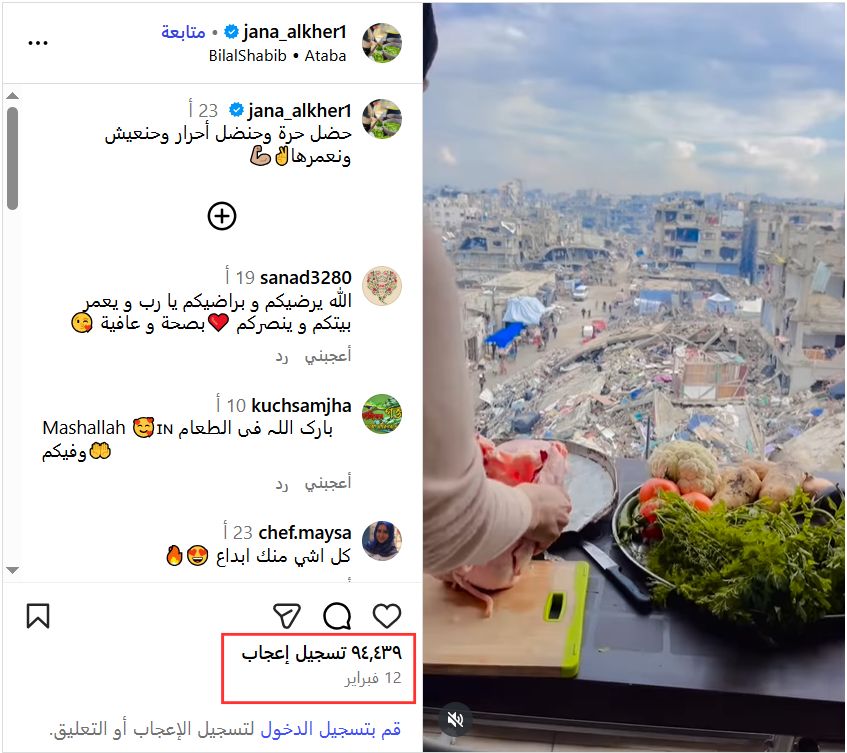Open jana_alkher1 profile picture in header

click(382, 43)
